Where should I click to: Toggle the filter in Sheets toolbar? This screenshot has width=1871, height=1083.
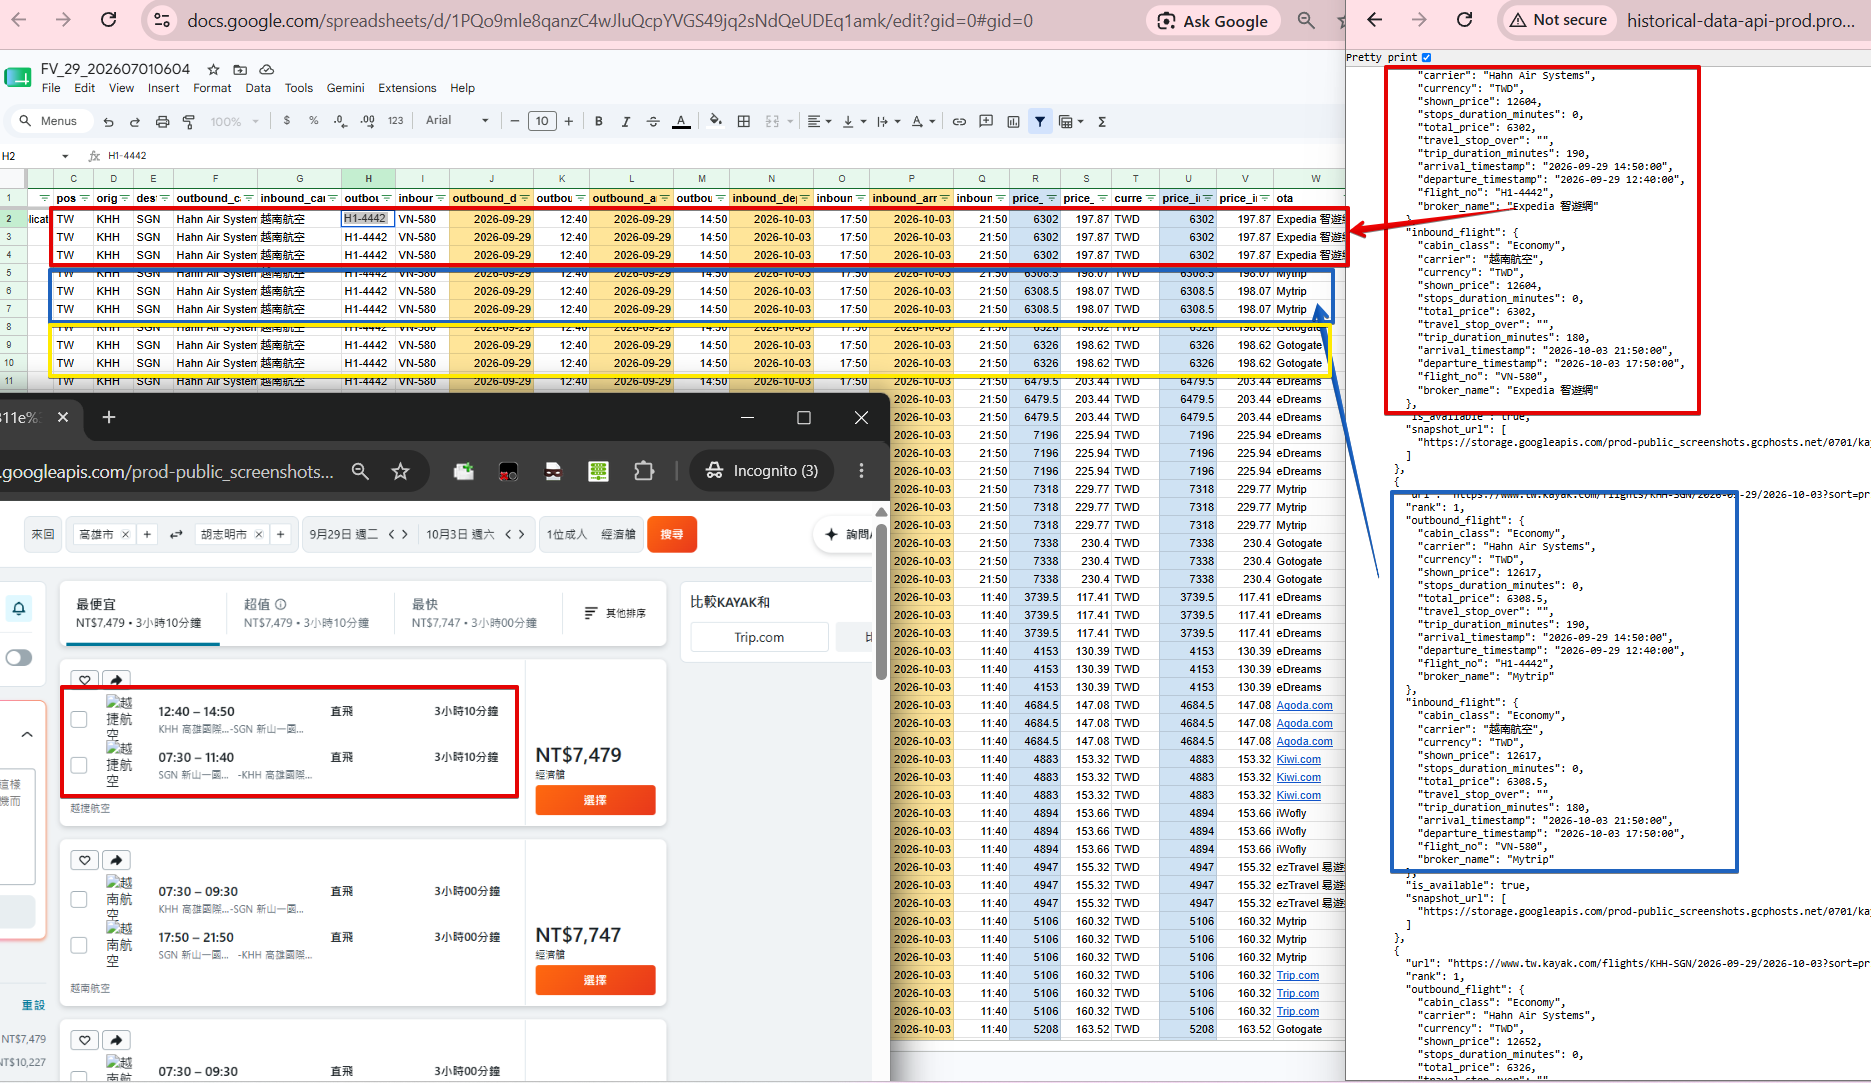tap(1040, 122)
